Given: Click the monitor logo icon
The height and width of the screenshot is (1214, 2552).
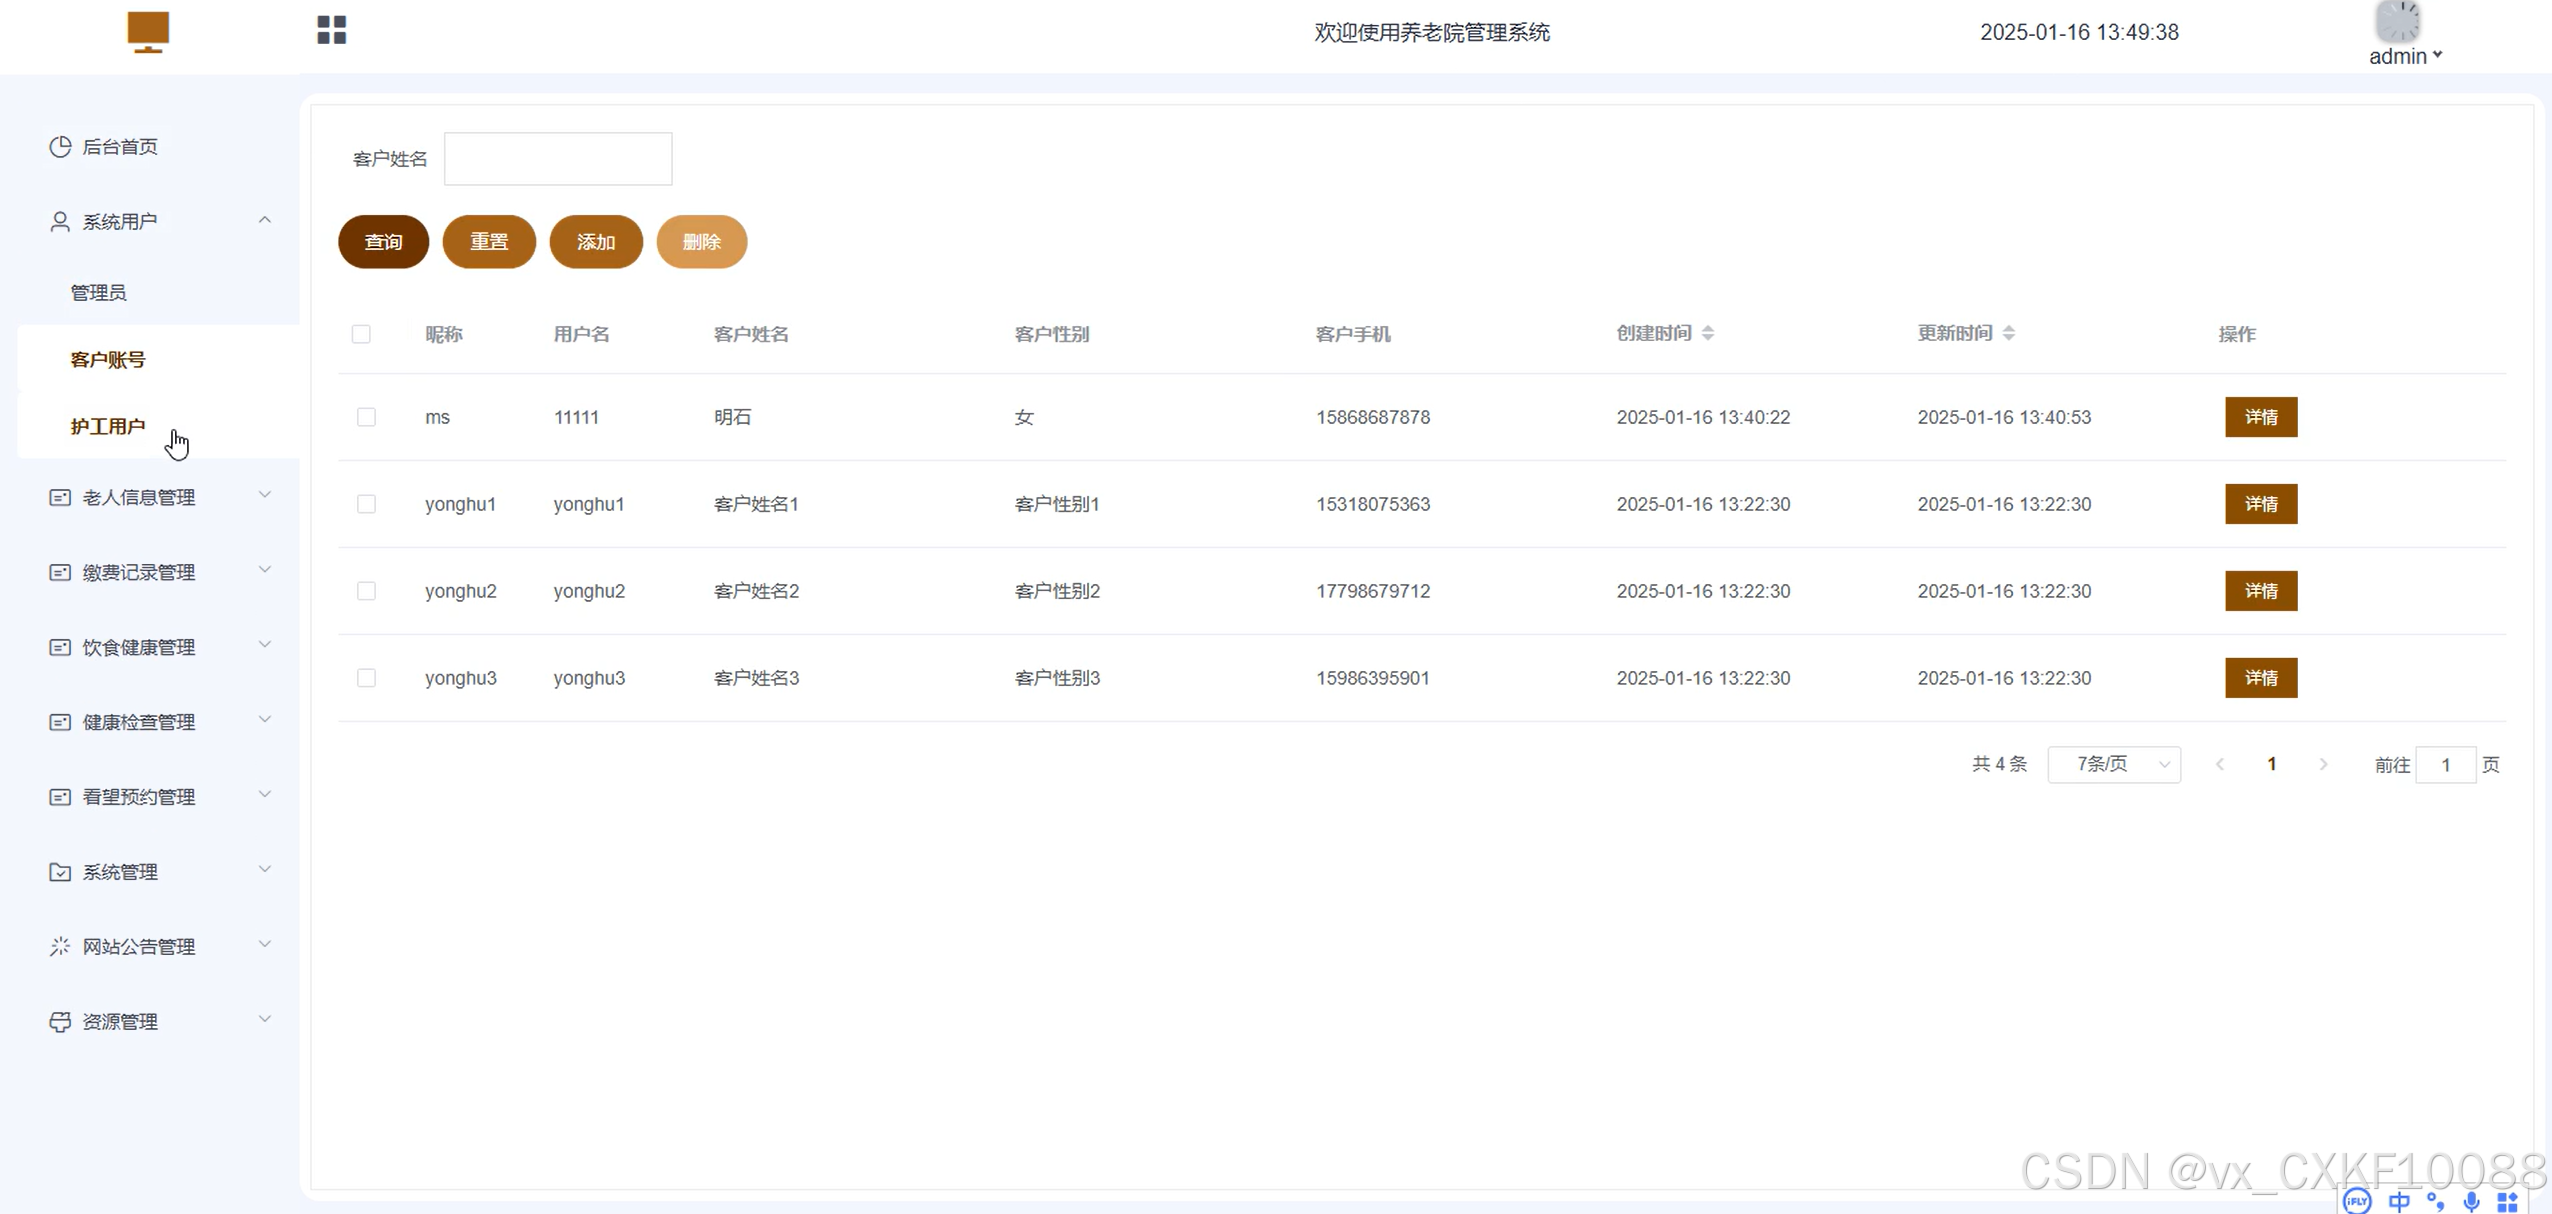Looking at the screenshot, I should pyautogui.click(x=148, y=31).
